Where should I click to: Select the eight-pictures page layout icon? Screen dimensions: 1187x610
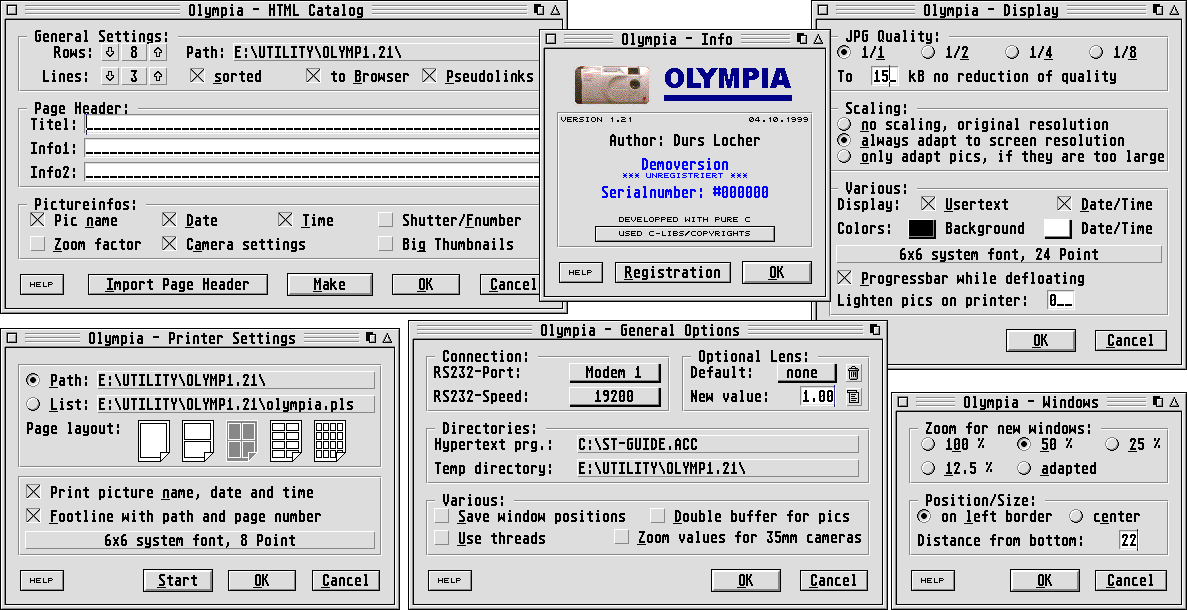[285, 441]
